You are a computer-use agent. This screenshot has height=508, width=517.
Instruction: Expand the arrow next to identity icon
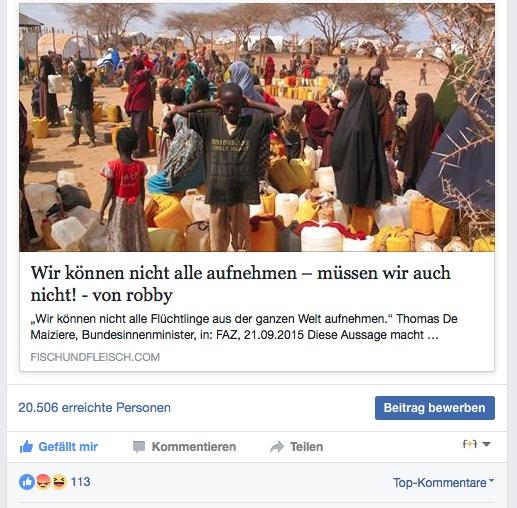click(x=486, y=444)
